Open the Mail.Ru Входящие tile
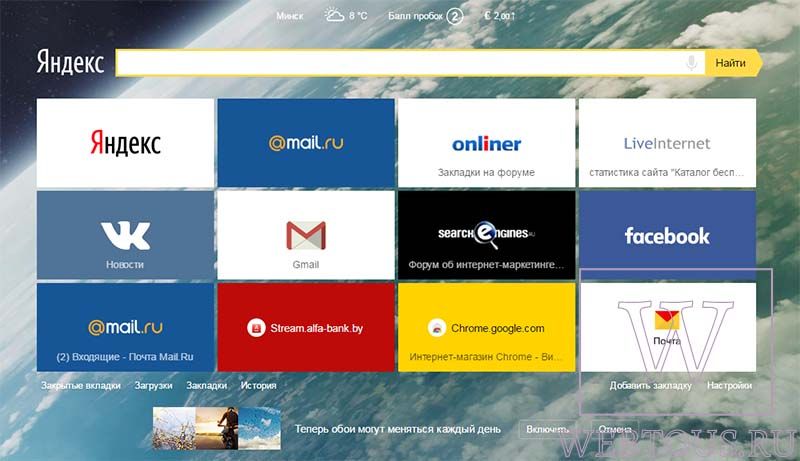Viewport: 800px width, 461px height. coord(126,327)
